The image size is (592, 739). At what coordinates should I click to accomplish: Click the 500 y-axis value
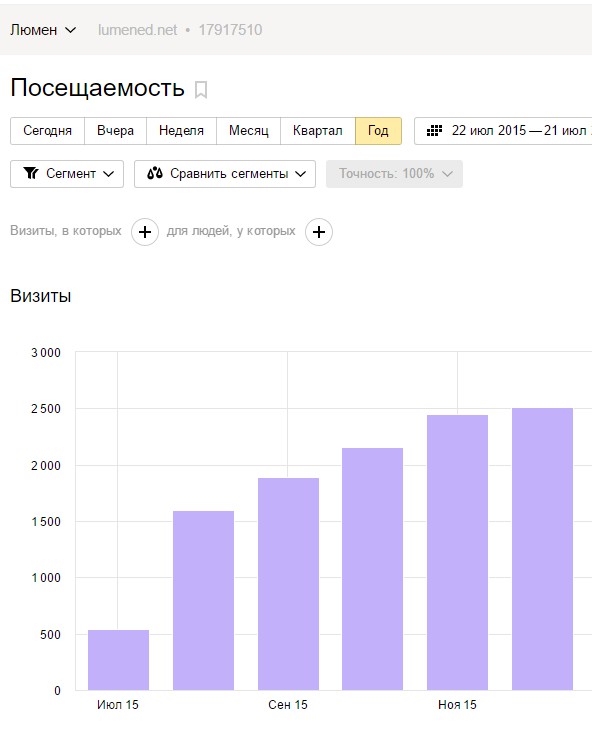pos(50,635)
